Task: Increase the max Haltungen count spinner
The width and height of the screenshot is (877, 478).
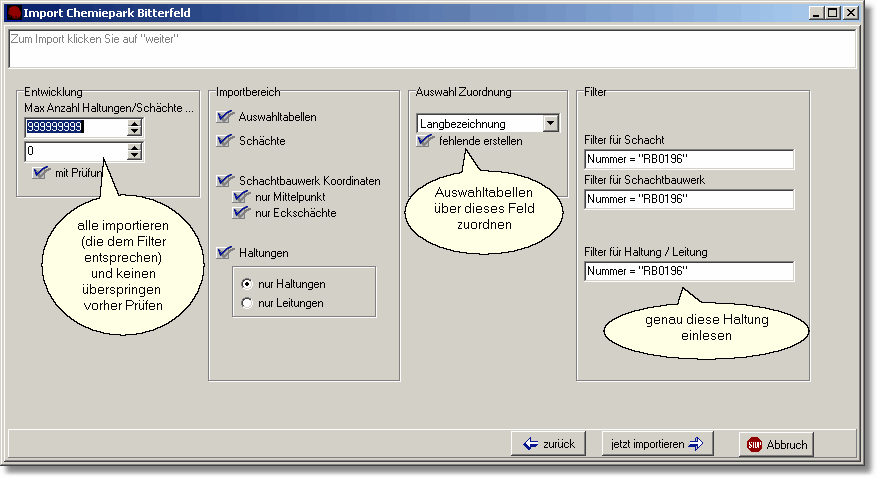Action: click(x=134, y=122)
